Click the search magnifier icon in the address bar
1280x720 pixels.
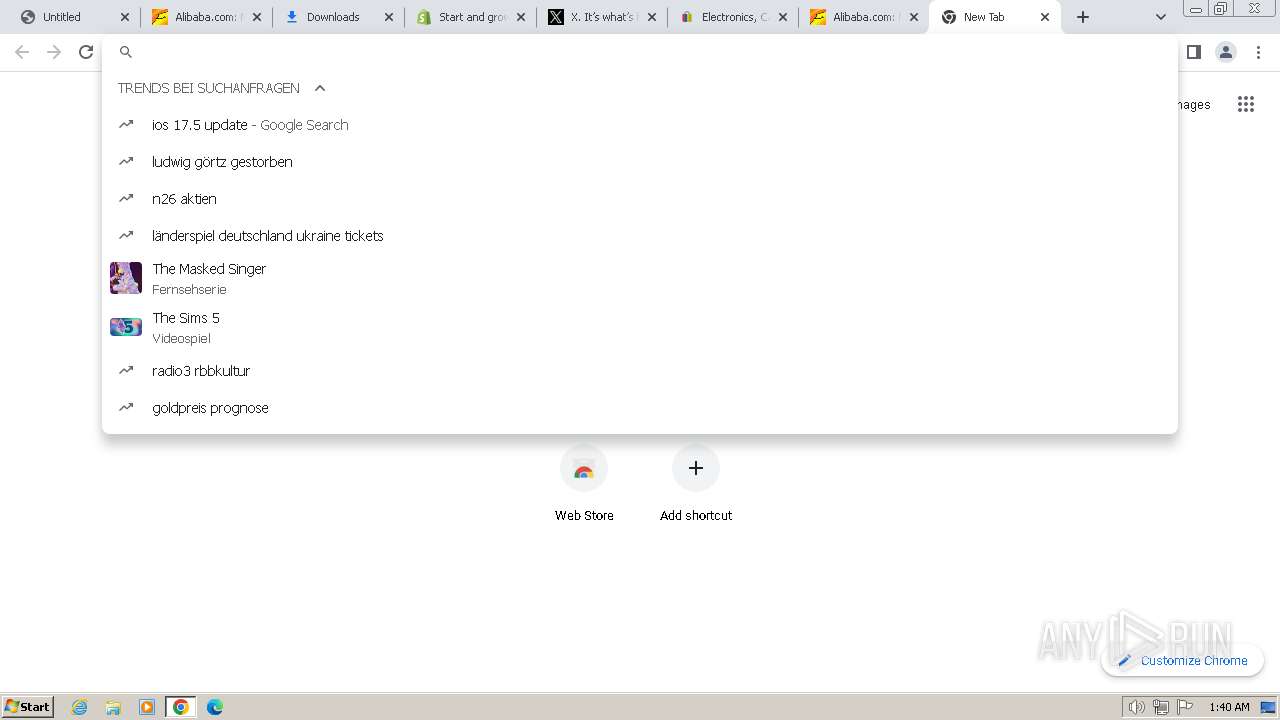[126, 52]
